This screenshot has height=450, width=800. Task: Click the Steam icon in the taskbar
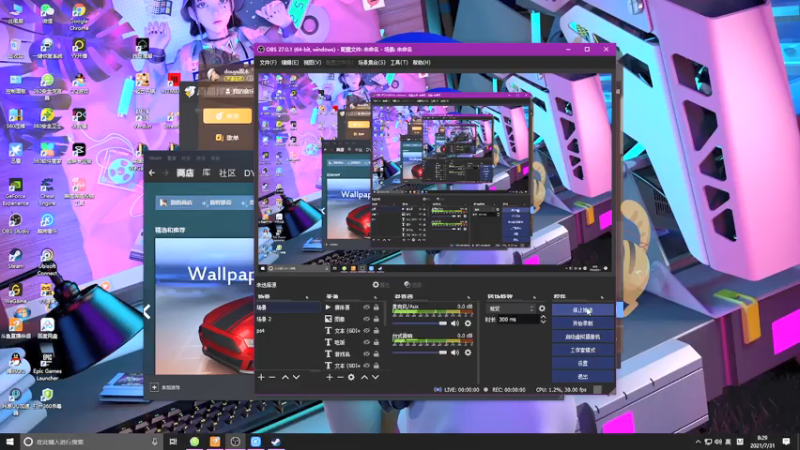(x=276, y=441)
